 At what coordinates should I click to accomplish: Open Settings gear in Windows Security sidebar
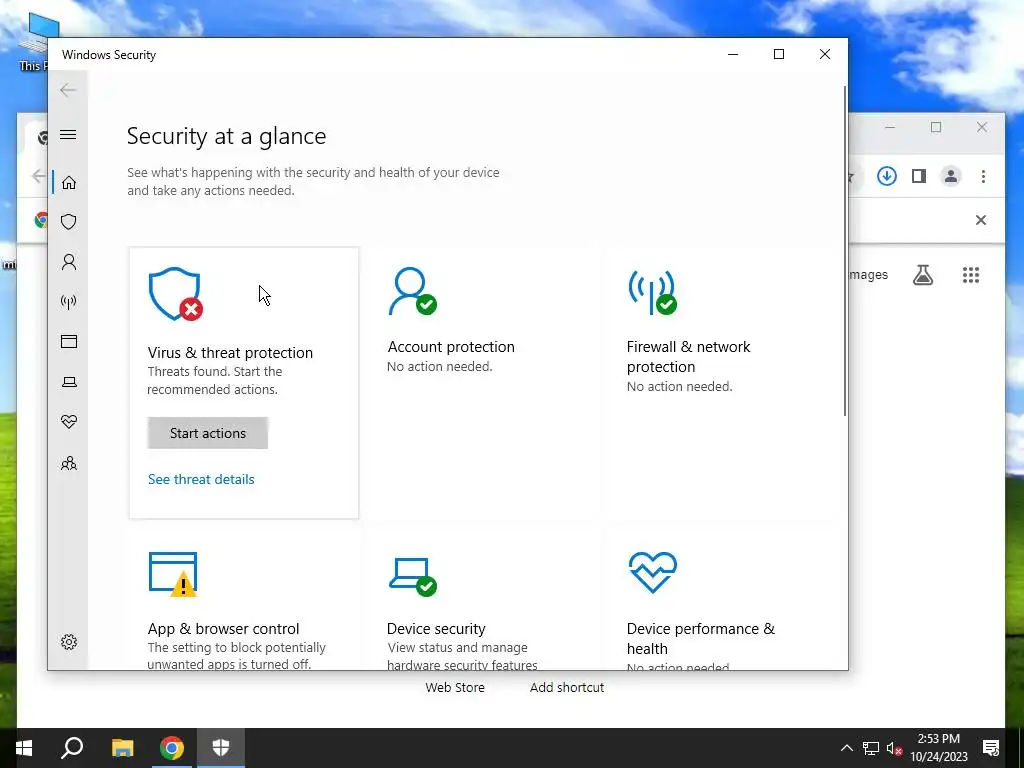tap(69, 642)
